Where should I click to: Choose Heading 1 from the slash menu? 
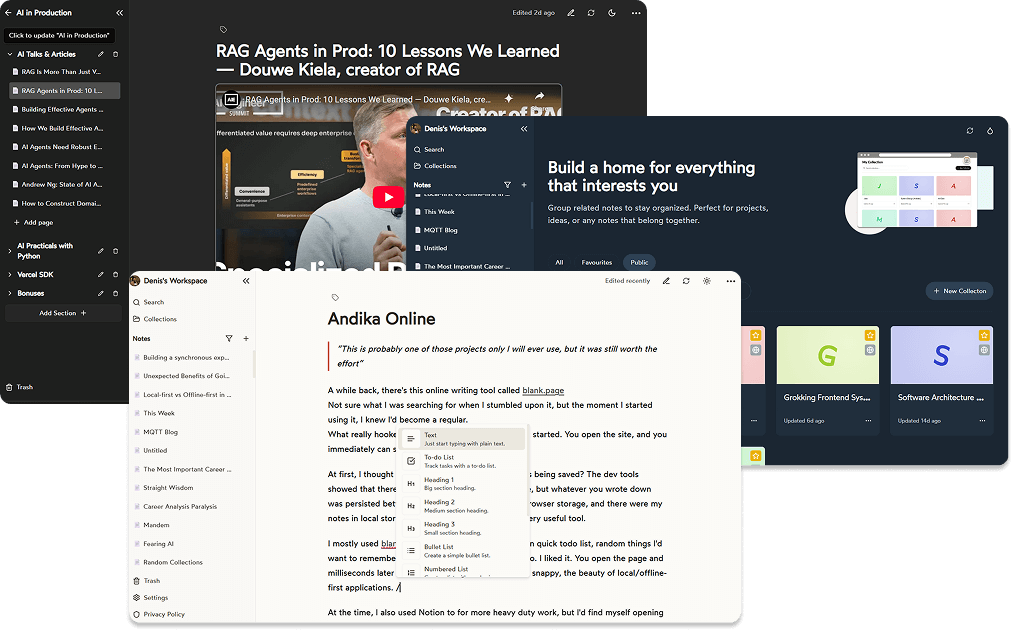coord(438,483)
